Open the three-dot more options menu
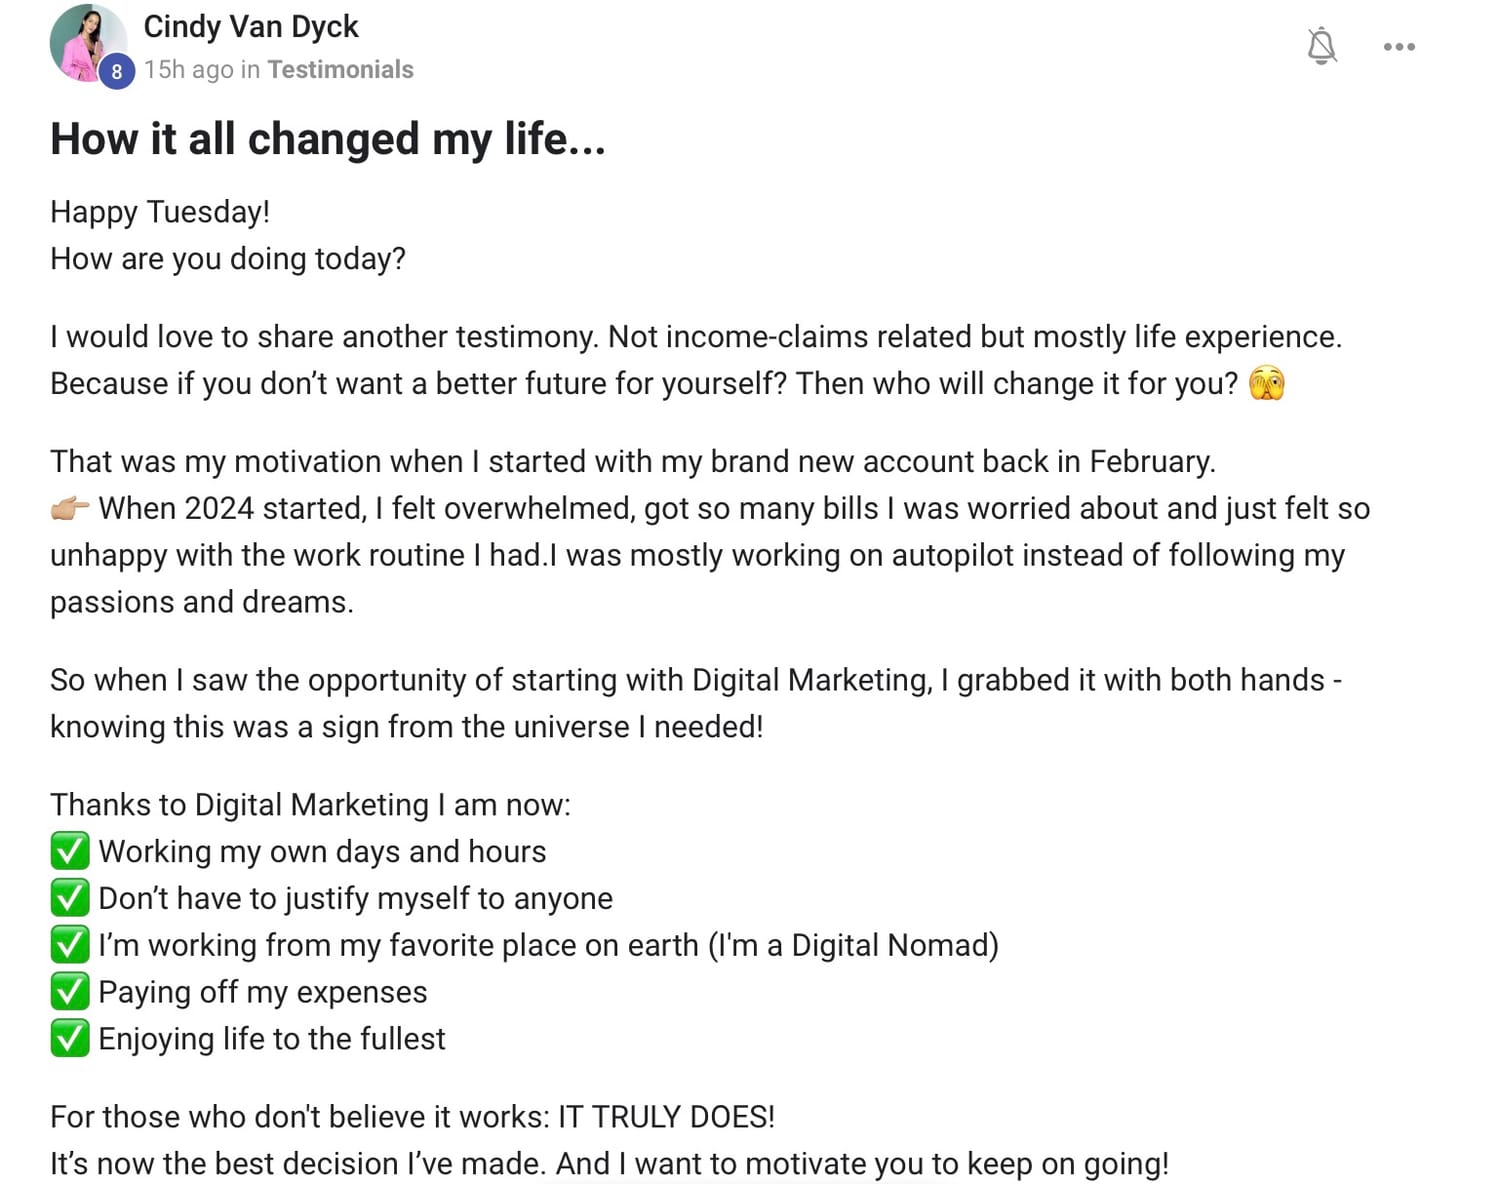Screen dimensions: 1500x1184 point(1399,47)
